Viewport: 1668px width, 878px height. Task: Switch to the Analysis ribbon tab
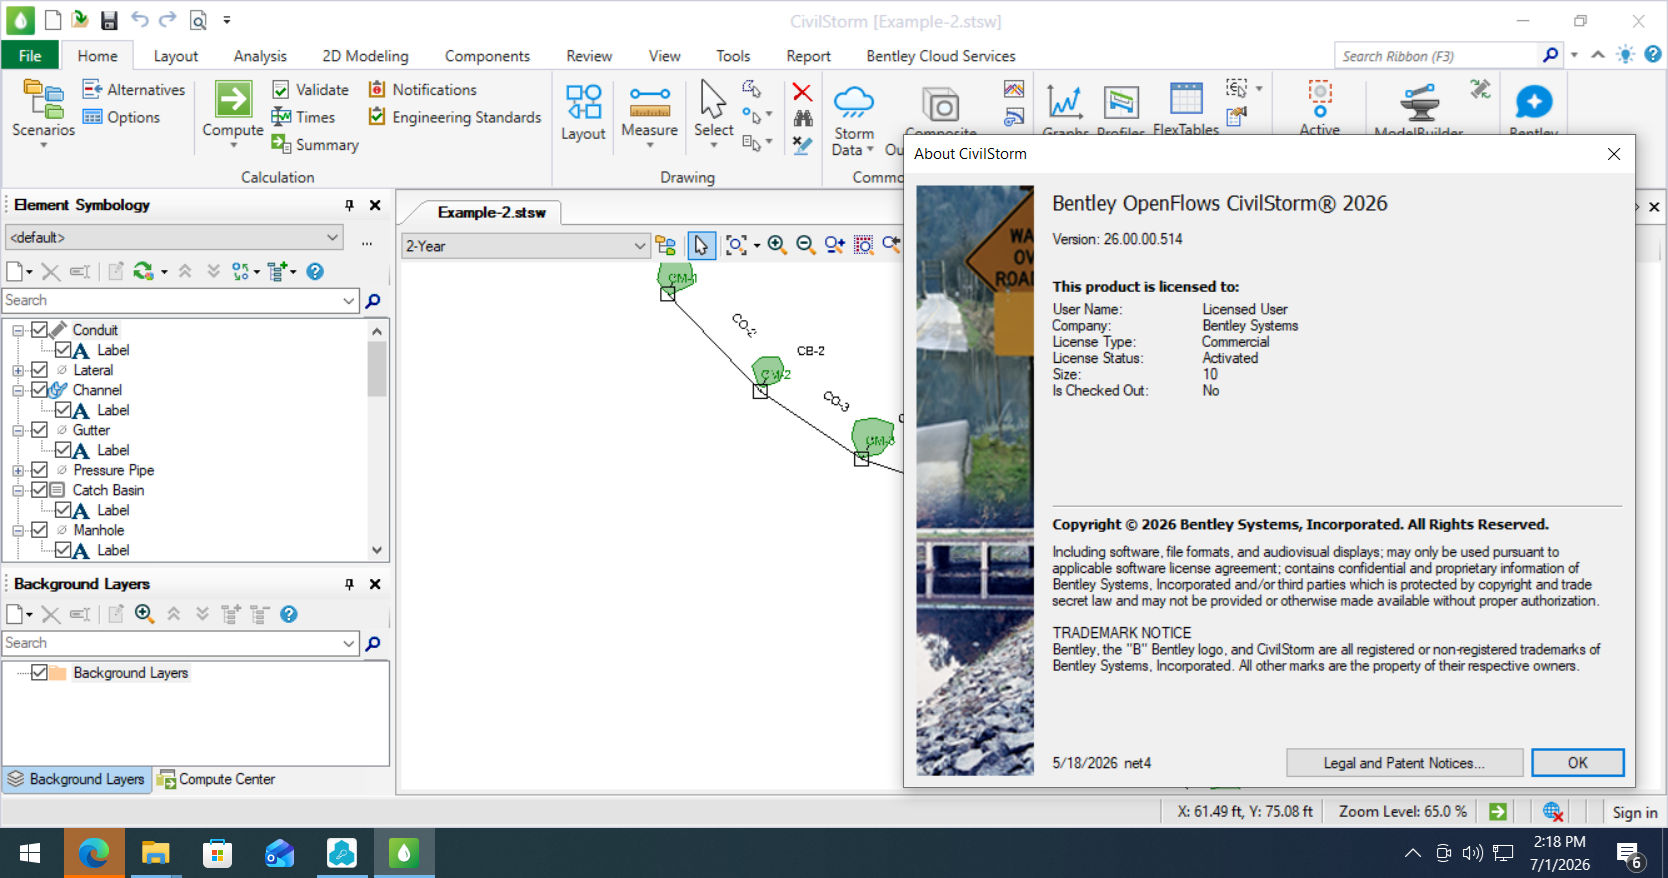pyautogui.click(x=260, y=56)
